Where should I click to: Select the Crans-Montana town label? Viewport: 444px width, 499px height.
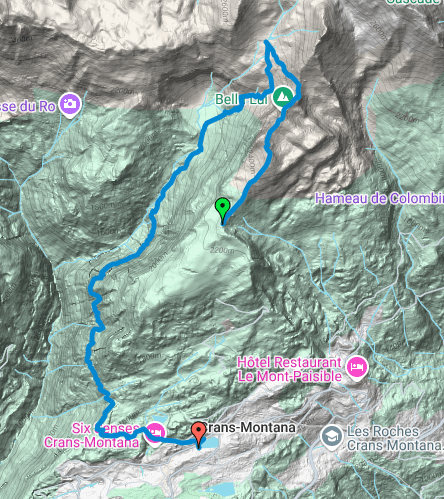point(249,427)
